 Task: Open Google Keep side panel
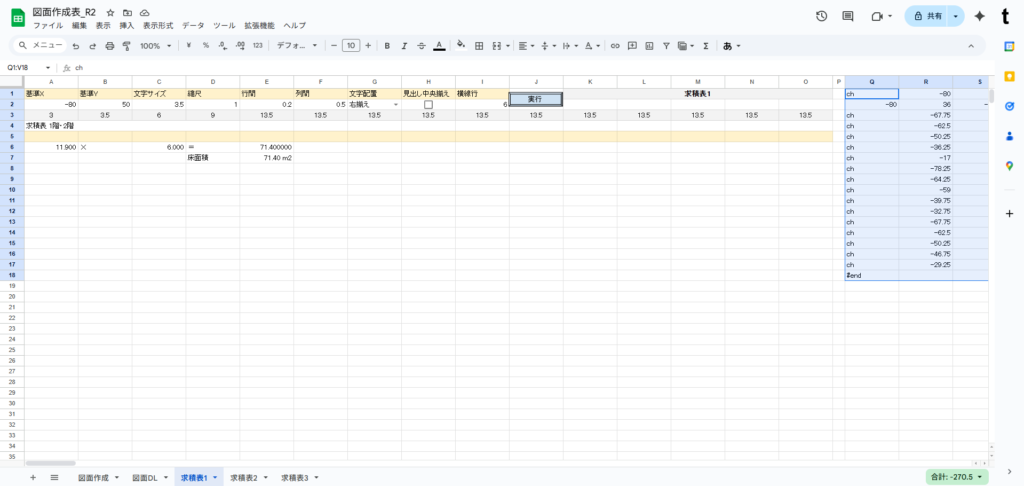(x=1010, y=76)
